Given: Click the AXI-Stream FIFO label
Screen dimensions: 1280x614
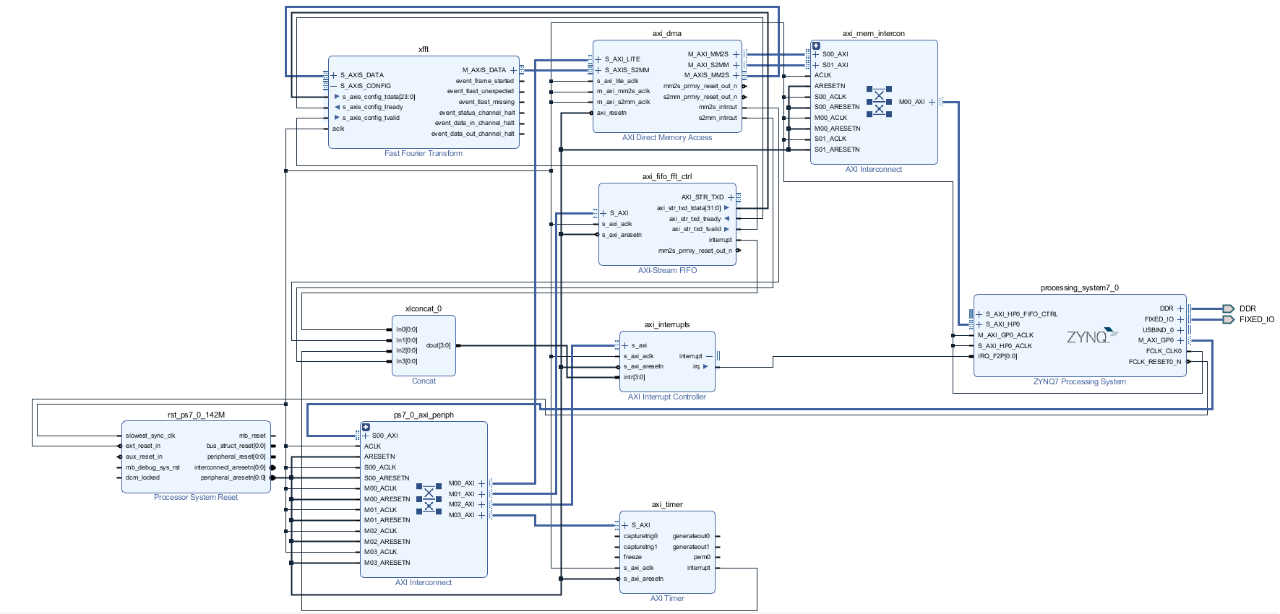Looking at the screenshot, I should [667, 271].
